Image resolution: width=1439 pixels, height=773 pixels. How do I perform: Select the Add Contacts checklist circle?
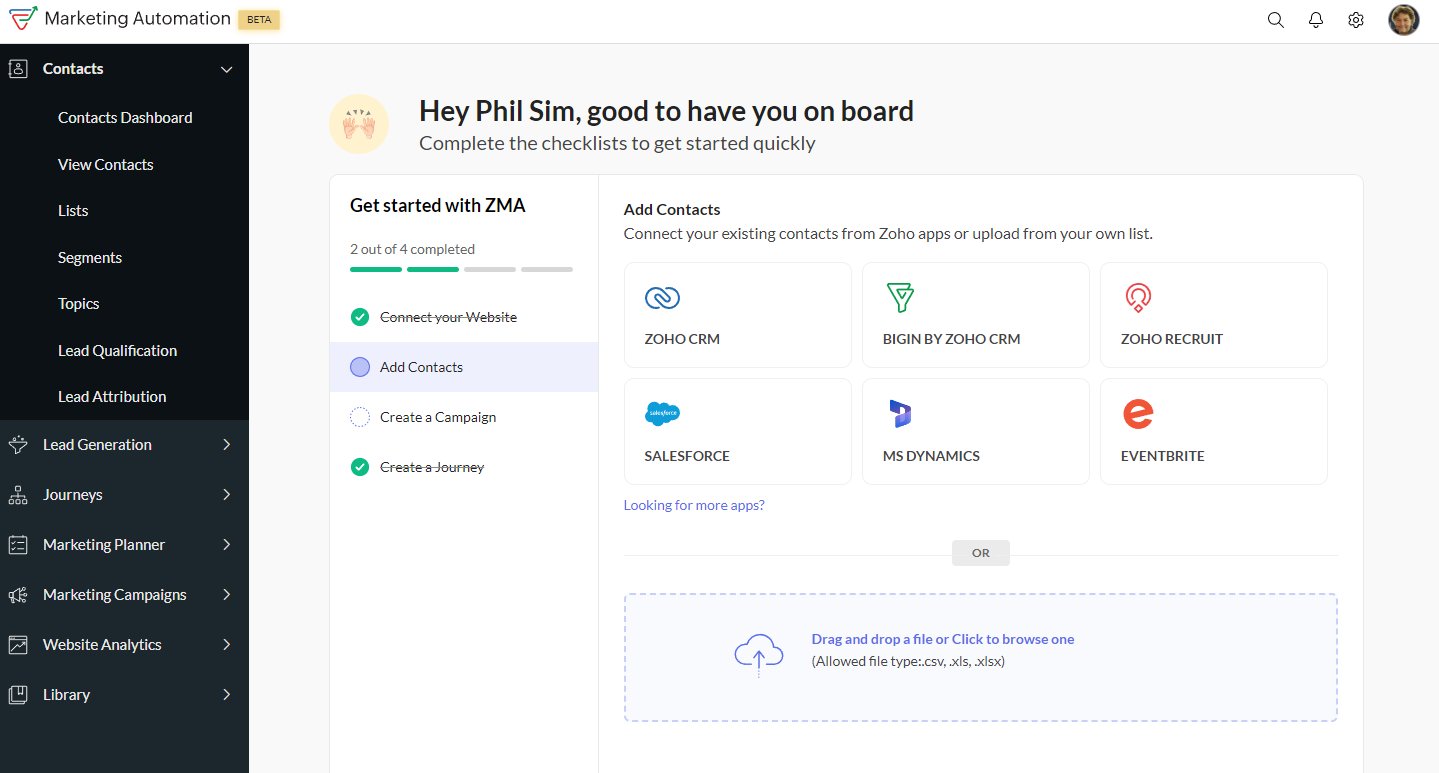pyautogui.click(x=360, y=367)
